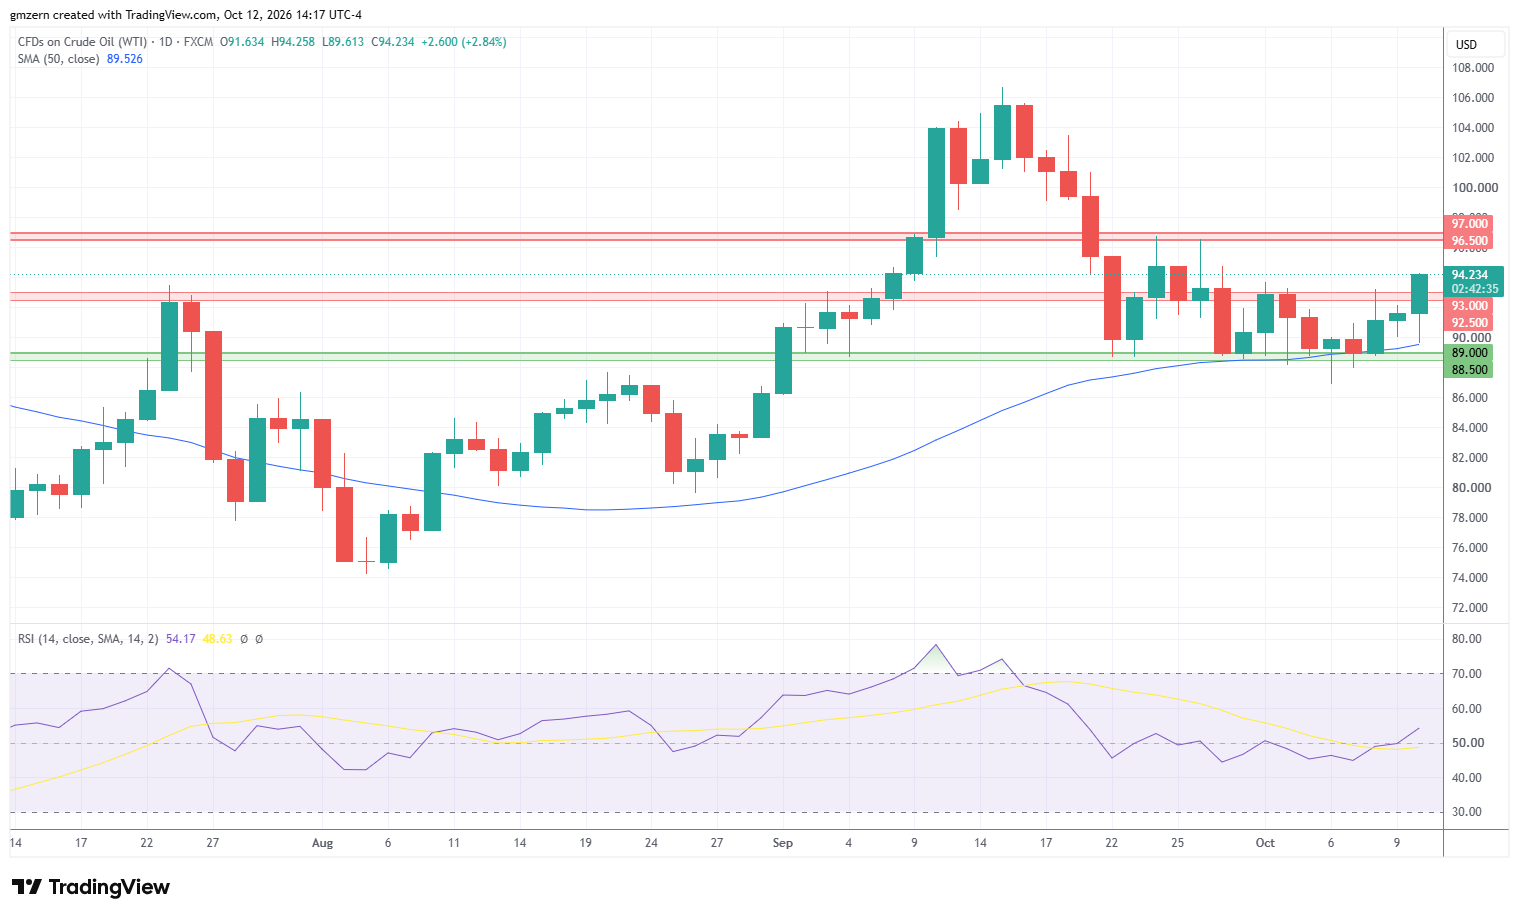Select the 97.000 resistance price label
The width and height of the screenshot is (1519, 917).
(1470, 224)
